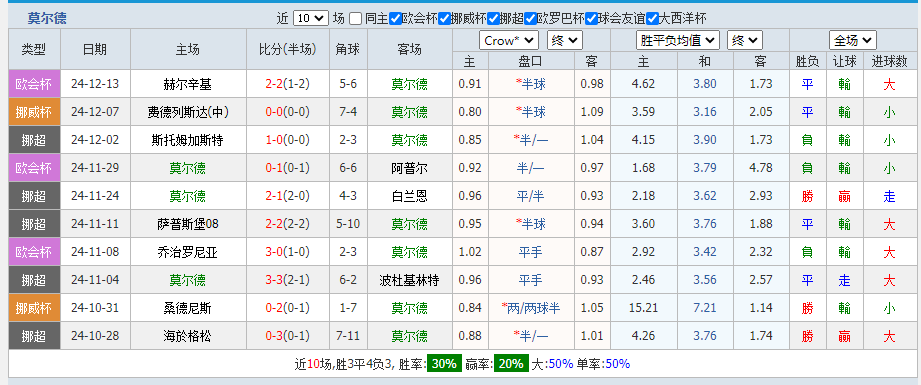Click the 0-3(0-1) score on 24-10-28 row
Viewport: 921px width, 385px height.
[x=288, y=337]
